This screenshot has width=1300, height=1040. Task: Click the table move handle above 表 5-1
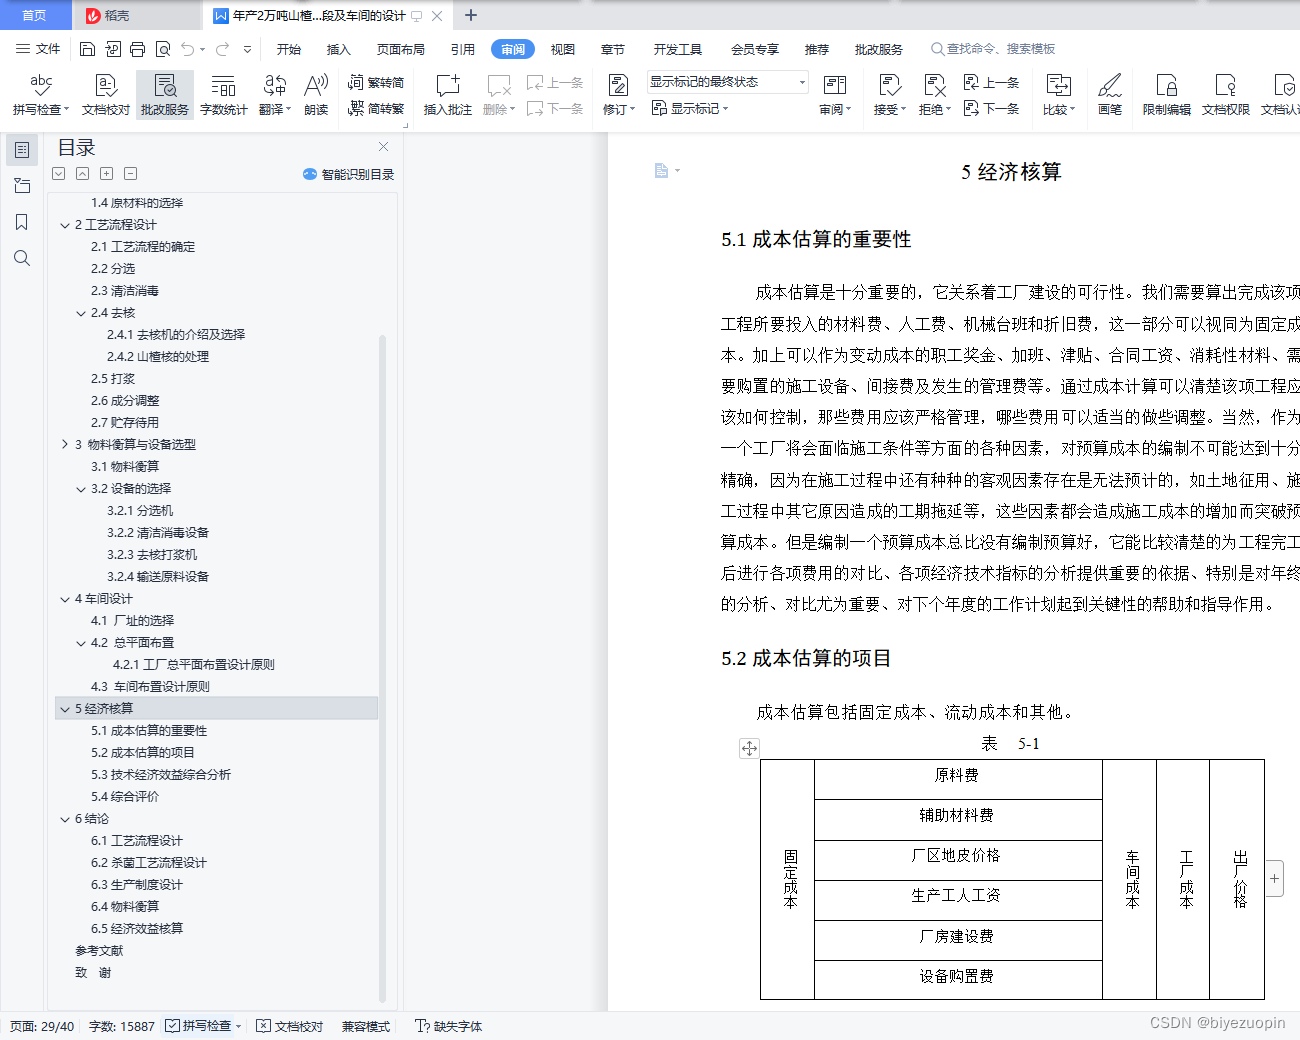click(x=749, y=748)
